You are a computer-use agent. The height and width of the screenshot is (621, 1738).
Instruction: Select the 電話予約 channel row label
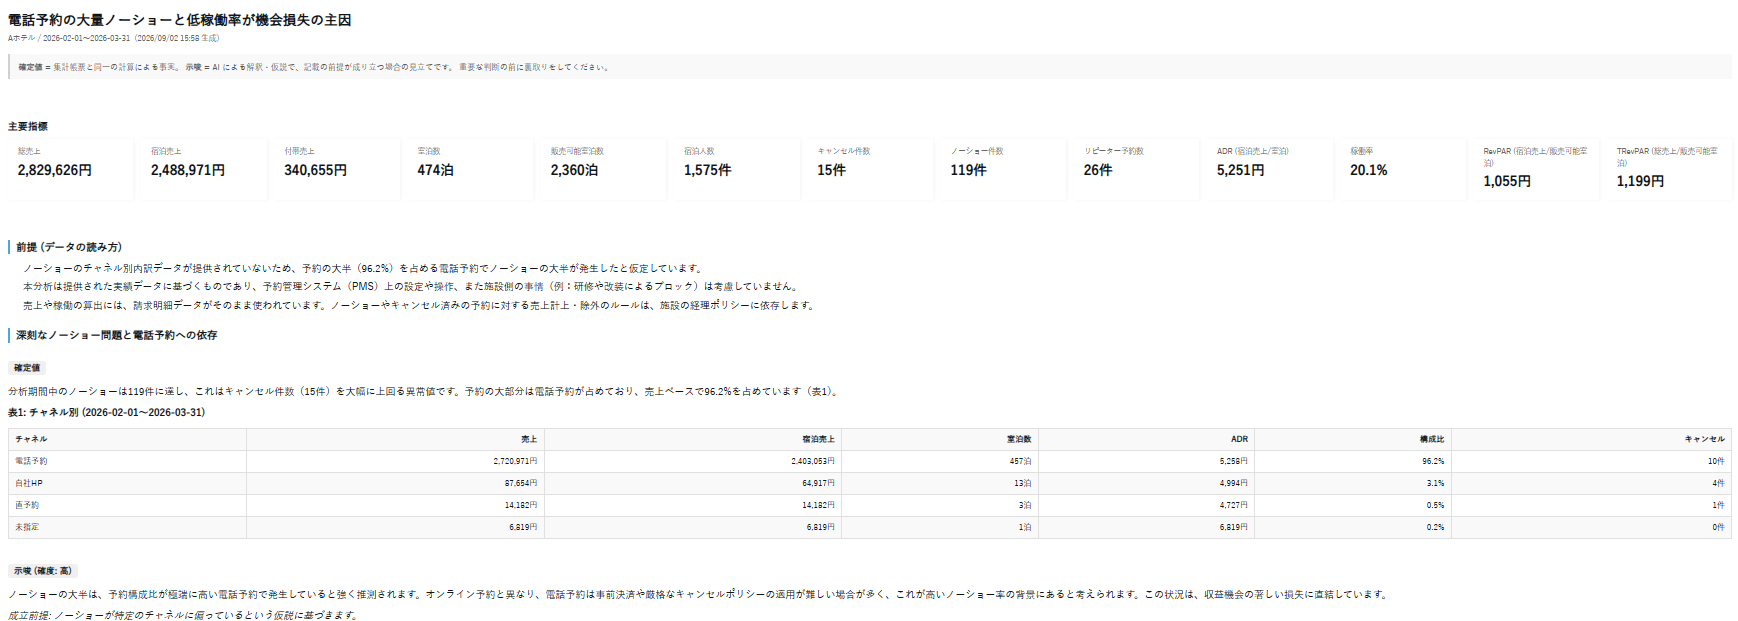pyautogui.click(x=31, y=461)
